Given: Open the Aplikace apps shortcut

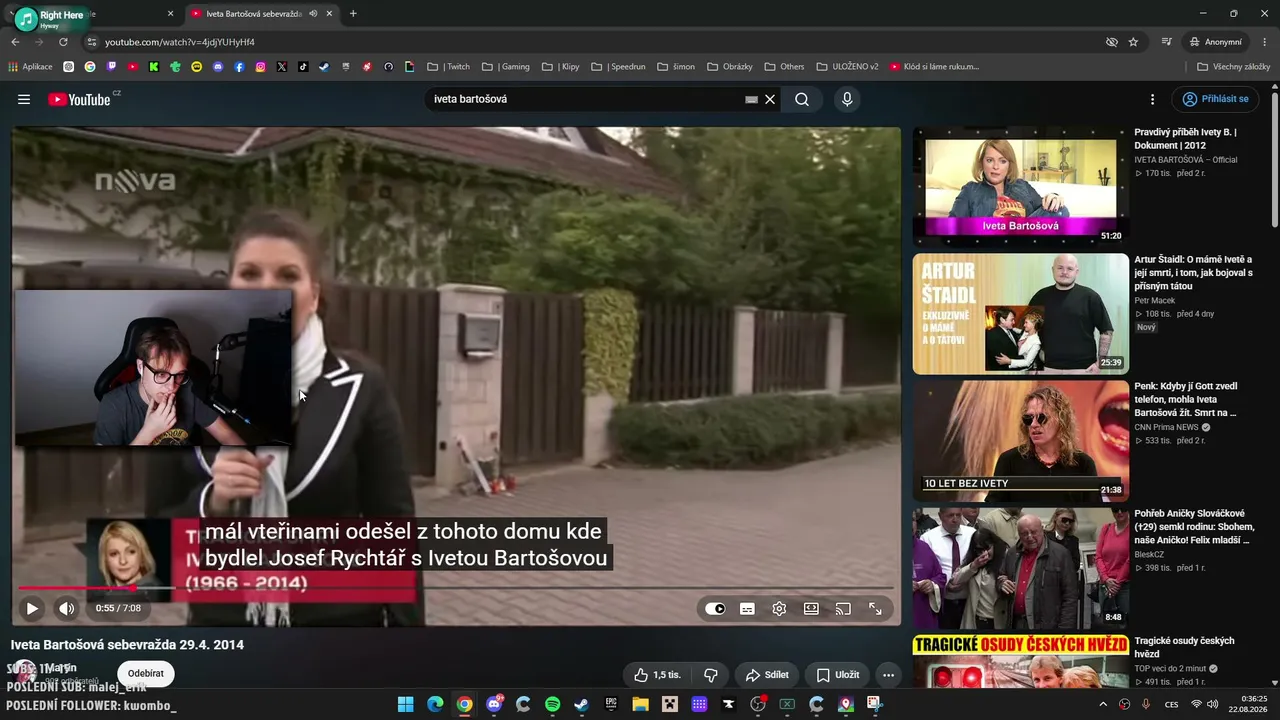Looking at the screenshot, I should pos(30,67).
